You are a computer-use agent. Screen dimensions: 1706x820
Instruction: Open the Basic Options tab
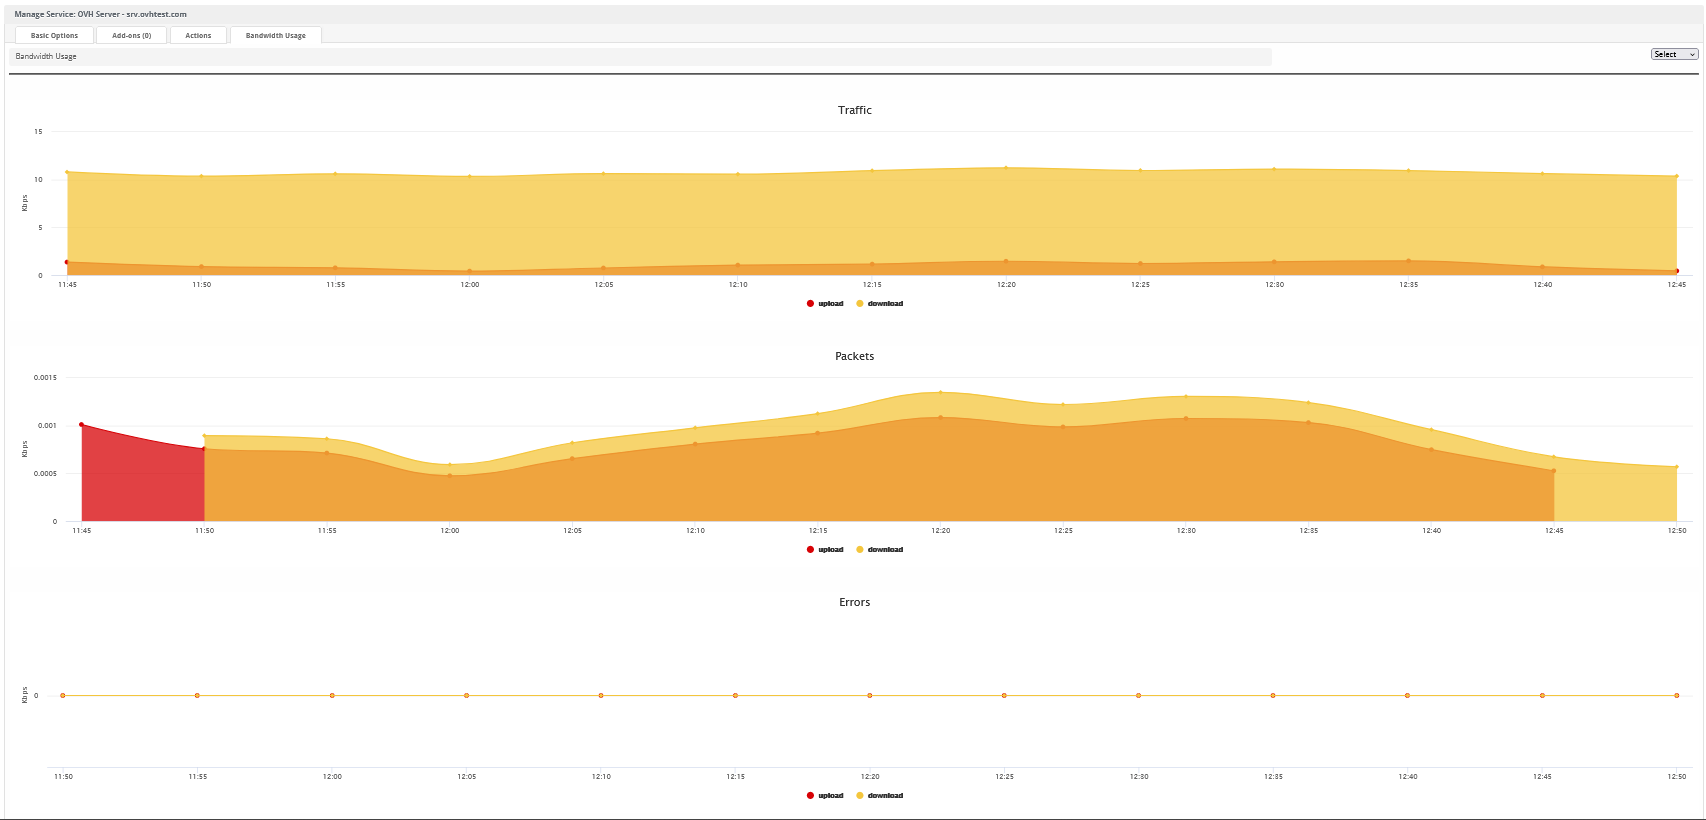(x=54, y=35)
